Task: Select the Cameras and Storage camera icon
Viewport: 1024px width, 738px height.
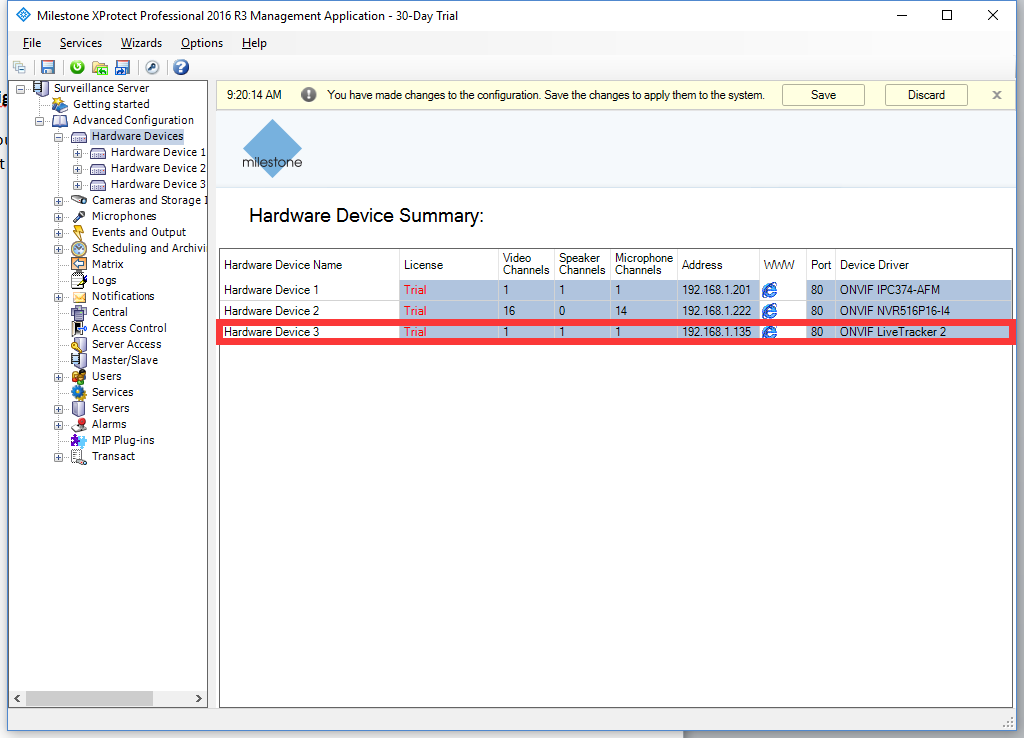Action: click(x=79, y=200)
